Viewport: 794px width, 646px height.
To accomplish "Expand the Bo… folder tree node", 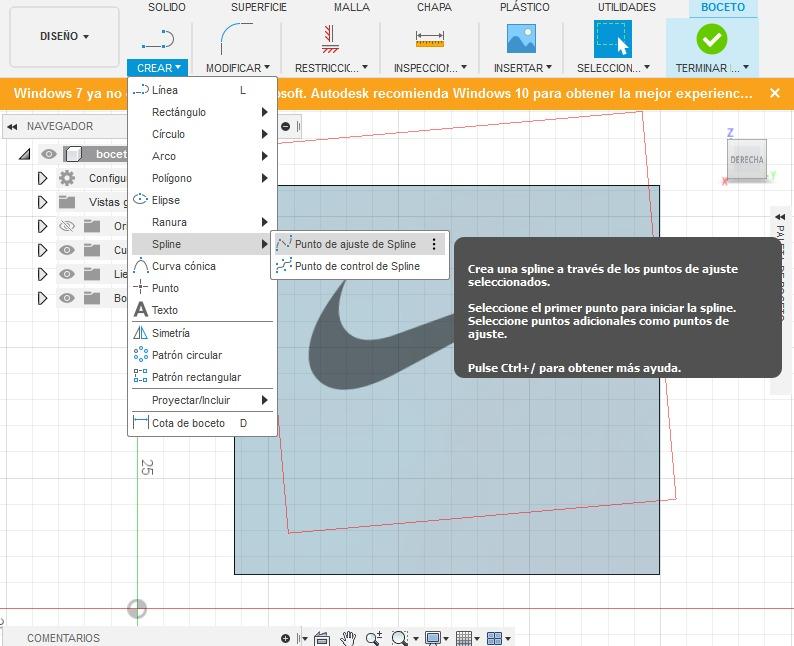I will (x=43, y=298).
